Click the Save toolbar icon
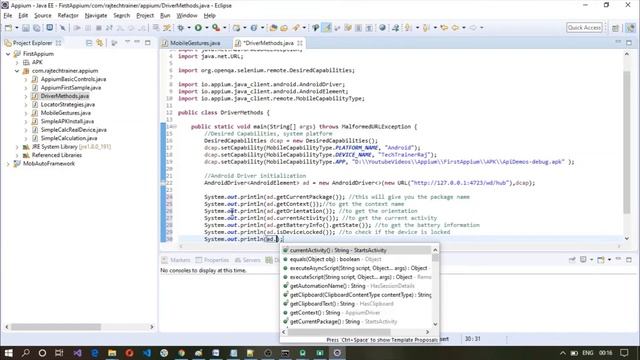Screen dimensions: 640x360 (26, 28)
